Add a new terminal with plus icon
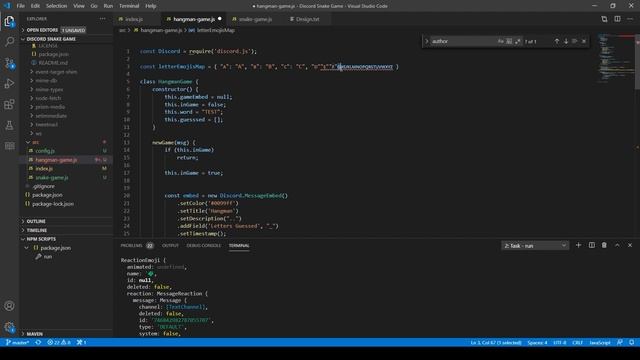This screenshot has height=360, width=640. pyautogui.click(x=578, y=245)
